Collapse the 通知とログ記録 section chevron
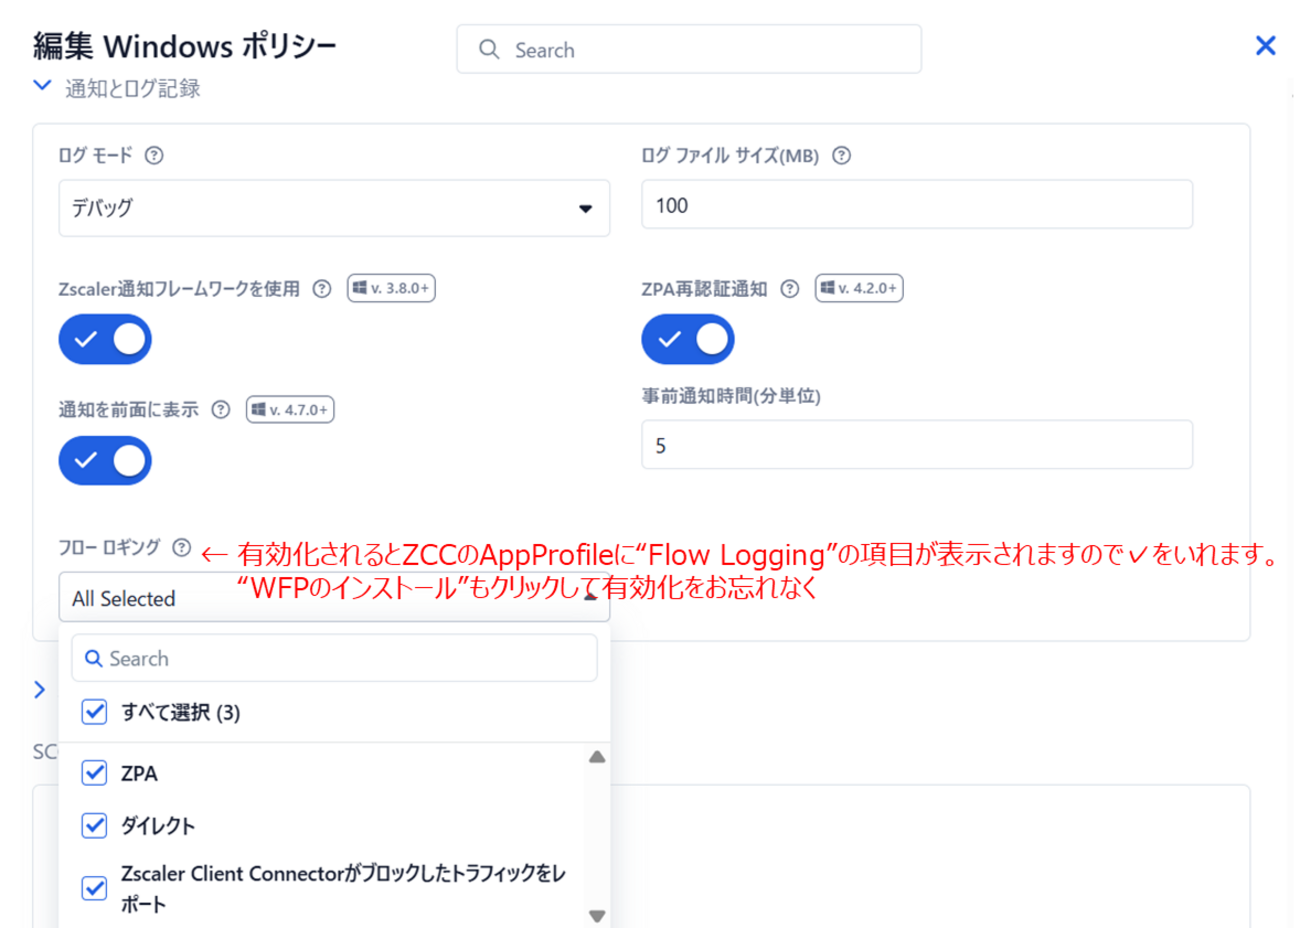 (42, 86)
